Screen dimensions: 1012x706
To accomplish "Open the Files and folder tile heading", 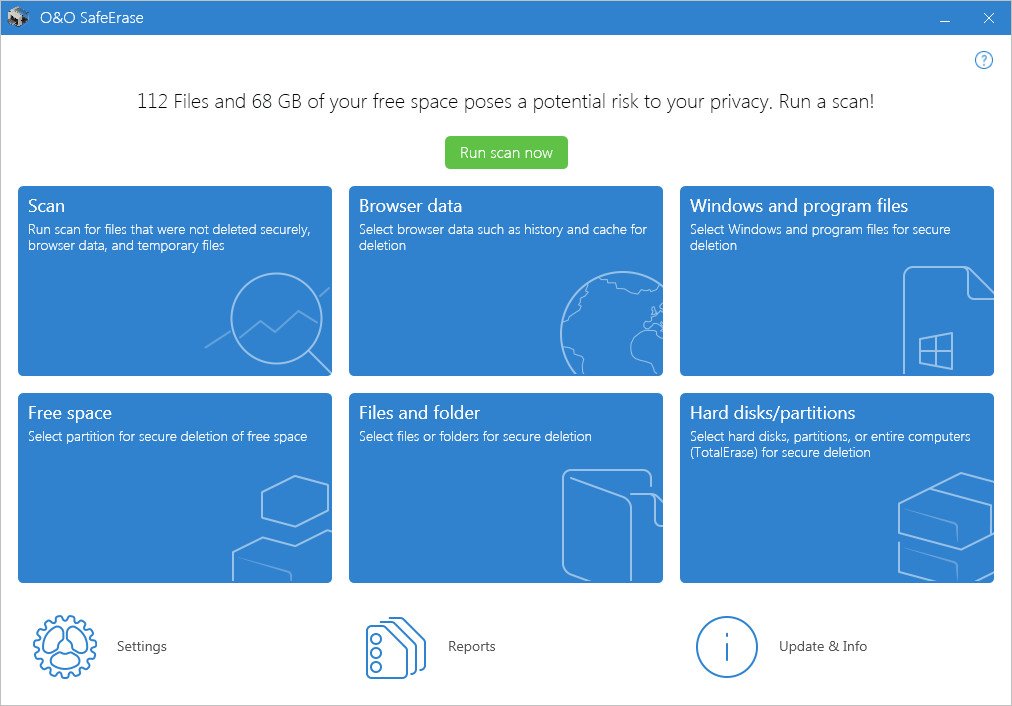I will point(419,413).
